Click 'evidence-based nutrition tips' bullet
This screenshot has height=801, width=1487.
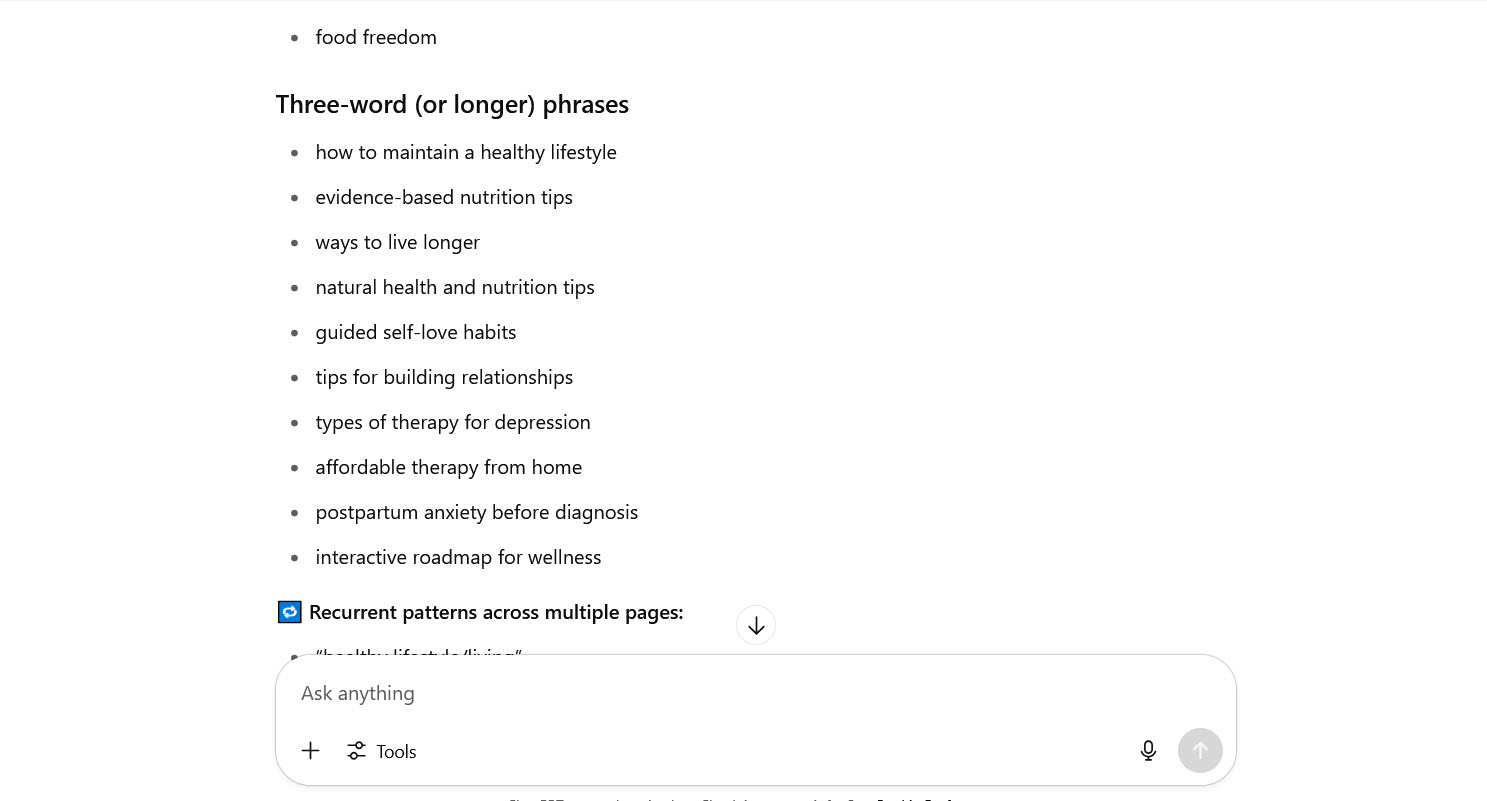point(444,198)
